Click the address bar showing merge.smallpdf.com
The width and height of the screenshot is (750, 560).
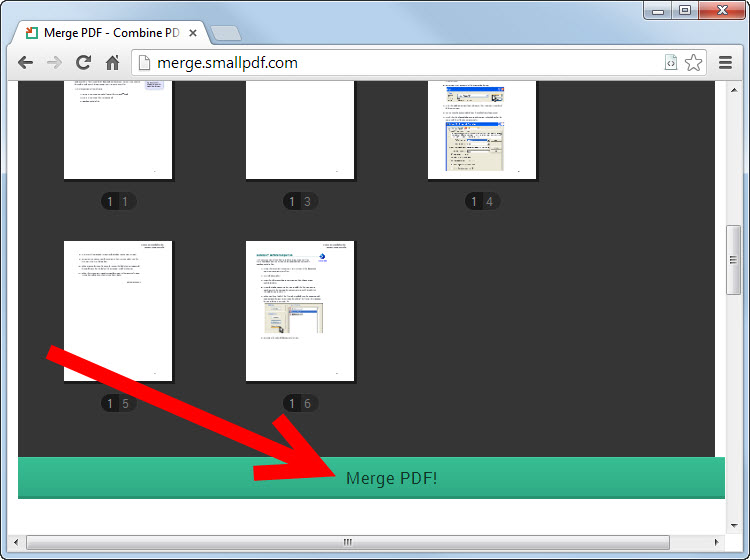click(419, 63)
